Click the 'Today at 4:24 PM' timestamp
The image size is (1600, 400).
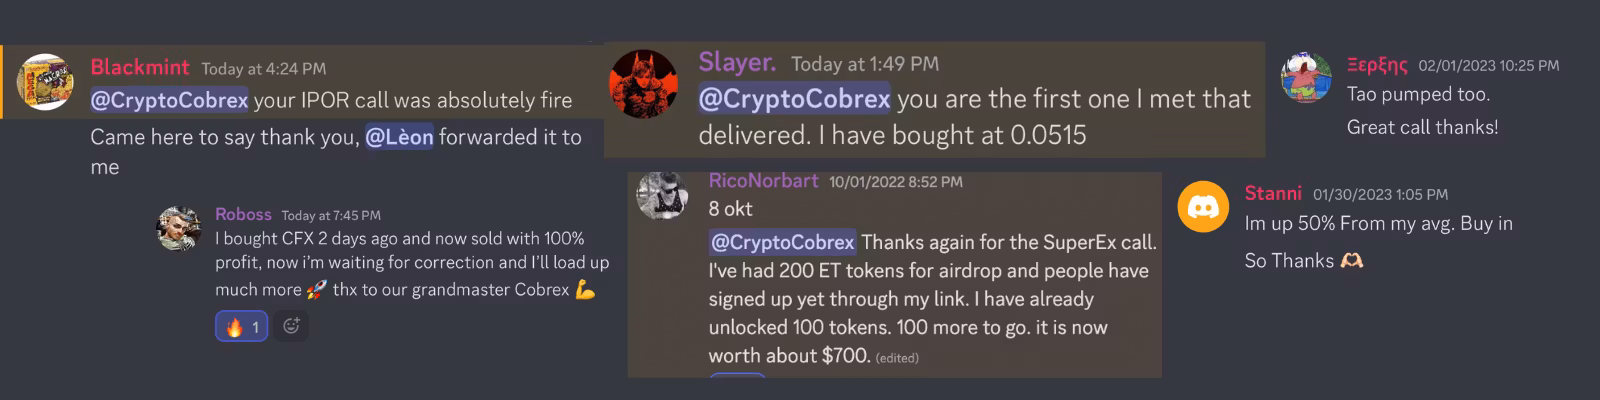[263, 69]
